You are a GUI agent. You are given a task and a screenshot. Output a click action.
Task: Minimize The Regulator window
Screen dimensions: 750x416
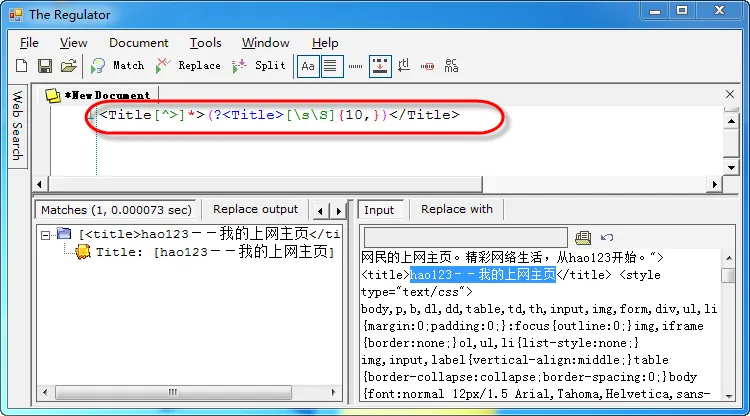(655, 11)
